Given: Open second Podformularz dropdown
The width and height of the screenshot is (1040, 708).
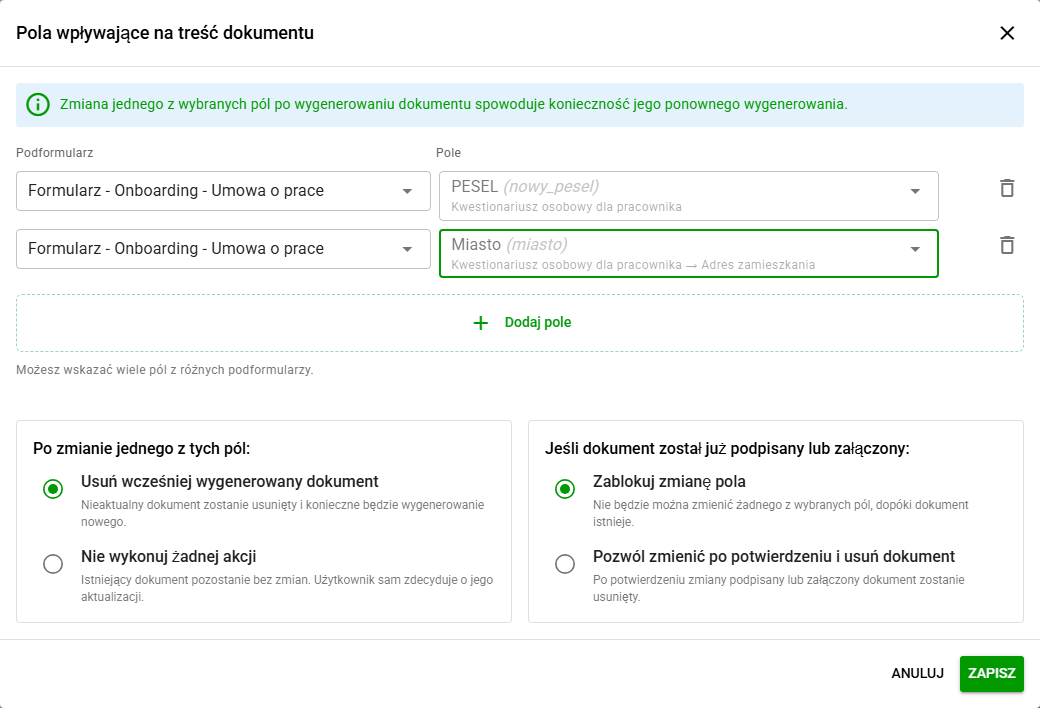Looking at the screenshot, I should (224, 249).
